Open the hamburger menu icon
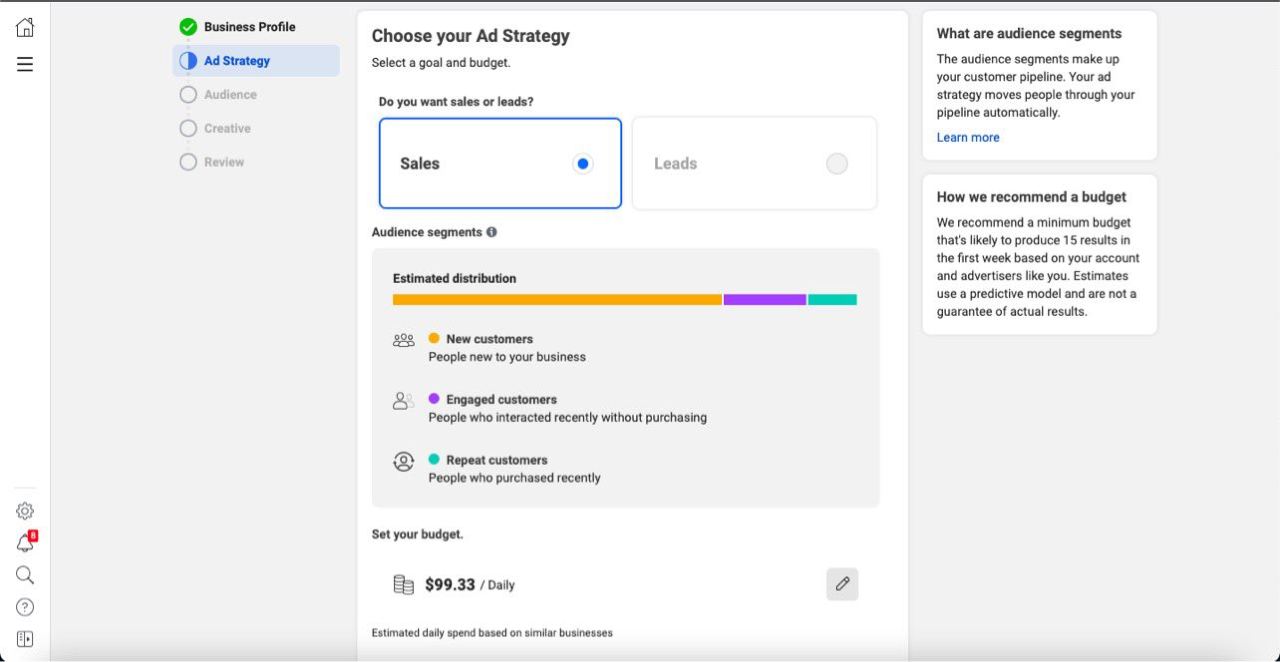 click(x=25, y=64)
